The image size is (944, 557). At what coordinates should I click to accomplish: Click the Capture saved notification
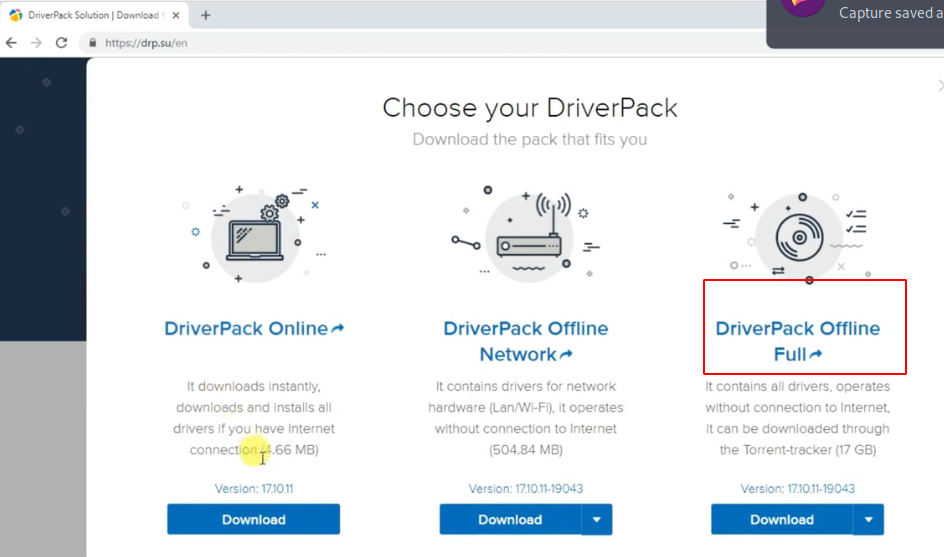point(855,23)
